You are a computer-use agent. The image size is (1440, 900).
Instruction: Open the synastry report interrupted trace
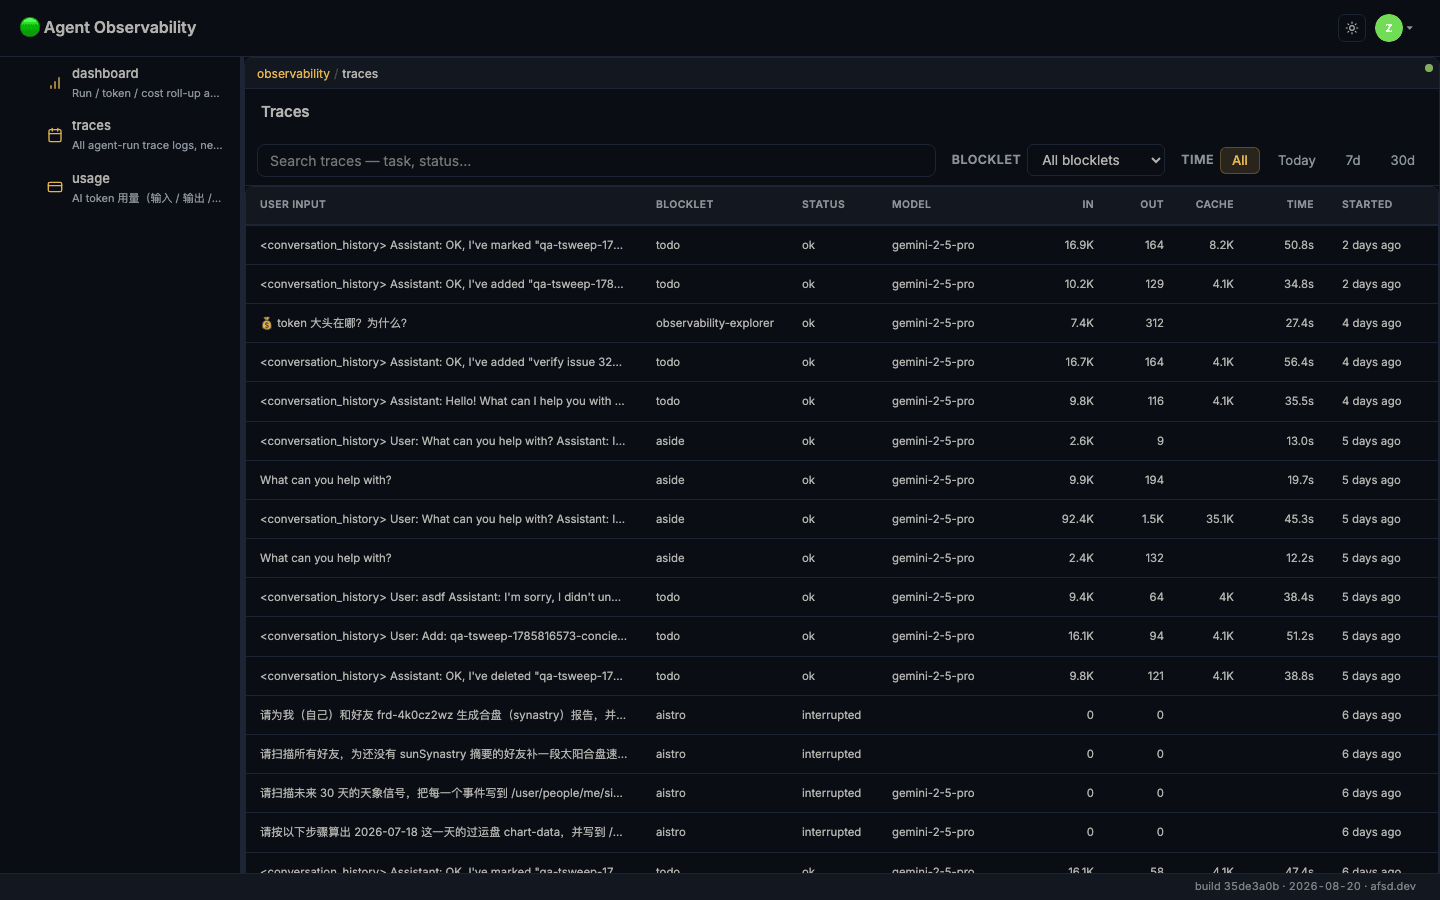(x=842, y=715)
